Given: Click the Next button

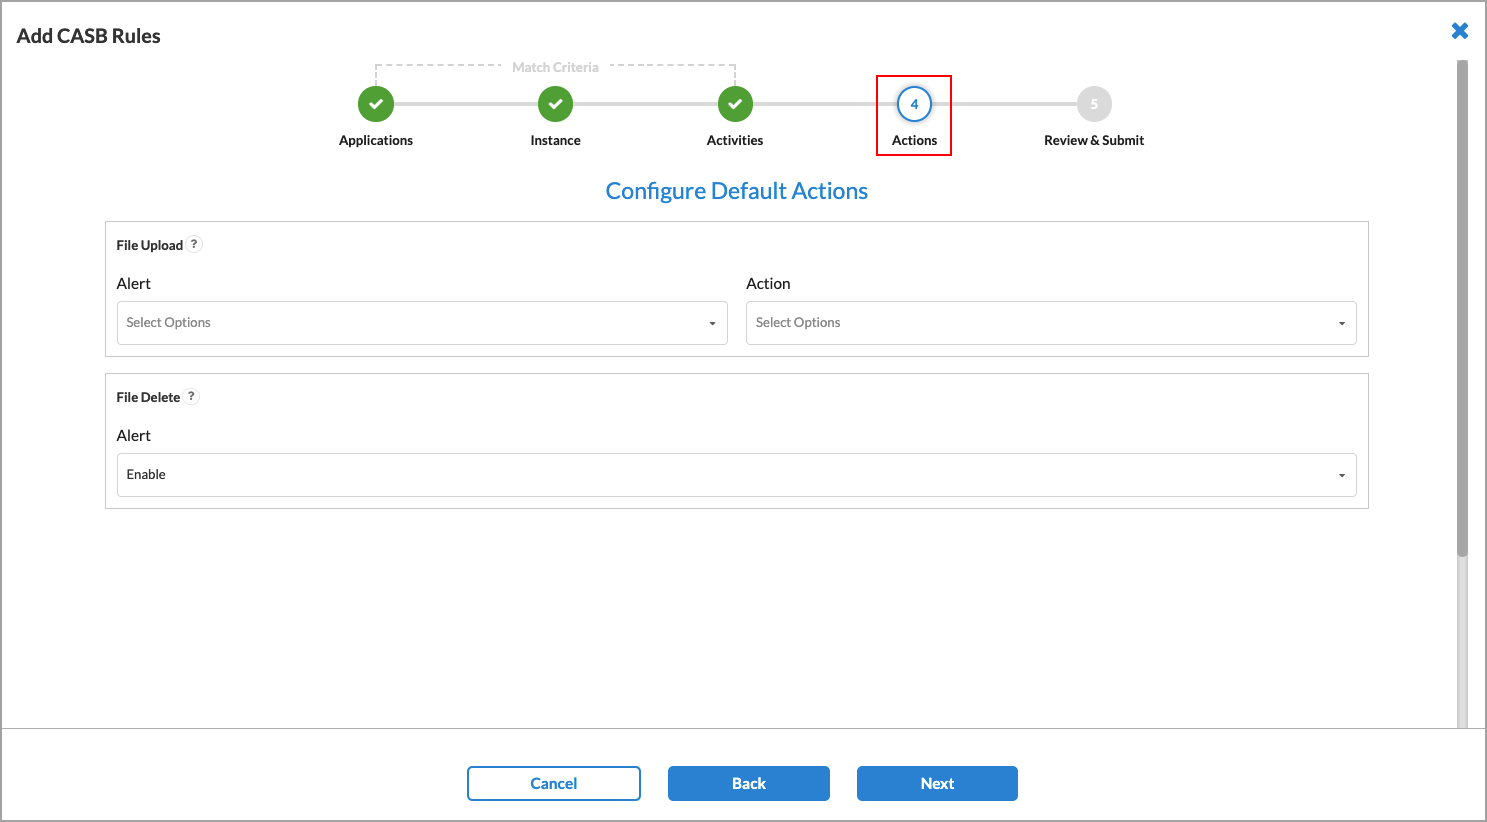Looking at the screenshot, I should click(936, 783).
